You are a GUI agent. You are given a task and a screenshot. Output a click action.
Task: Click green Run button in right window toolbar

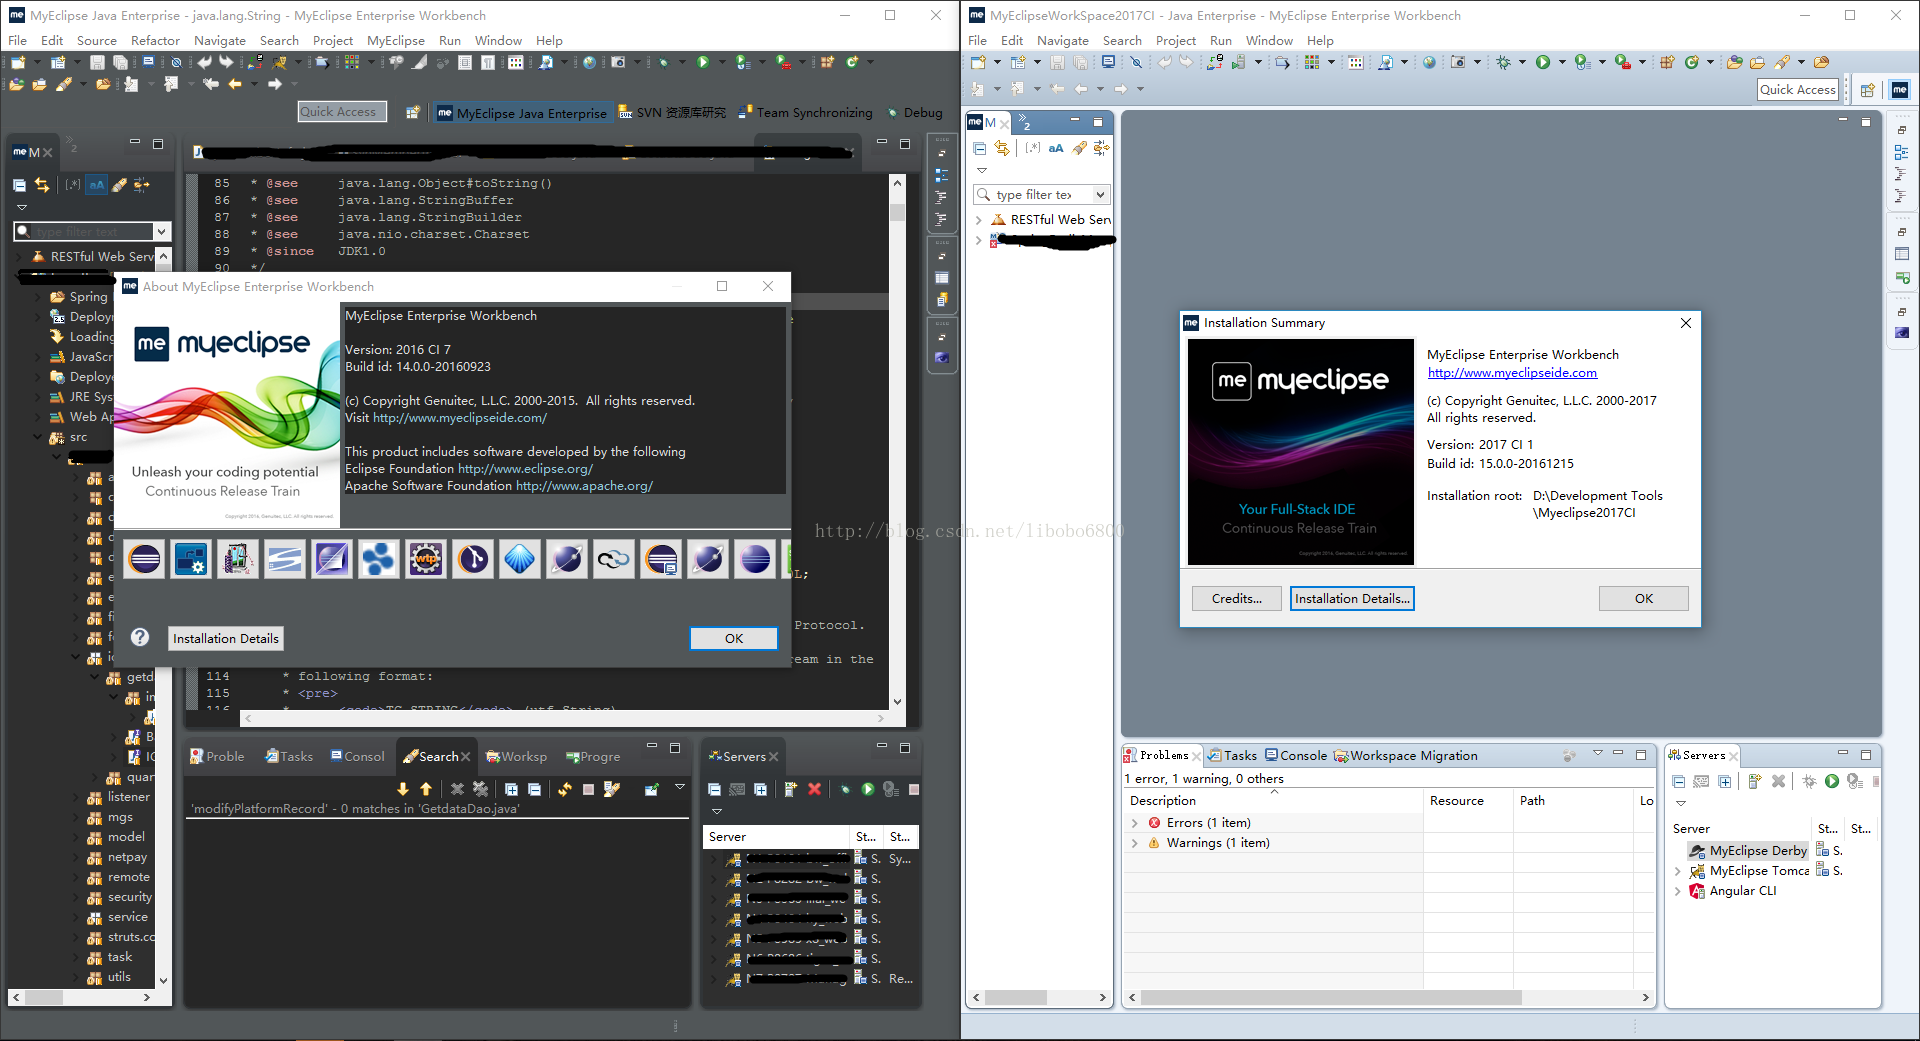coord(1543,62)
